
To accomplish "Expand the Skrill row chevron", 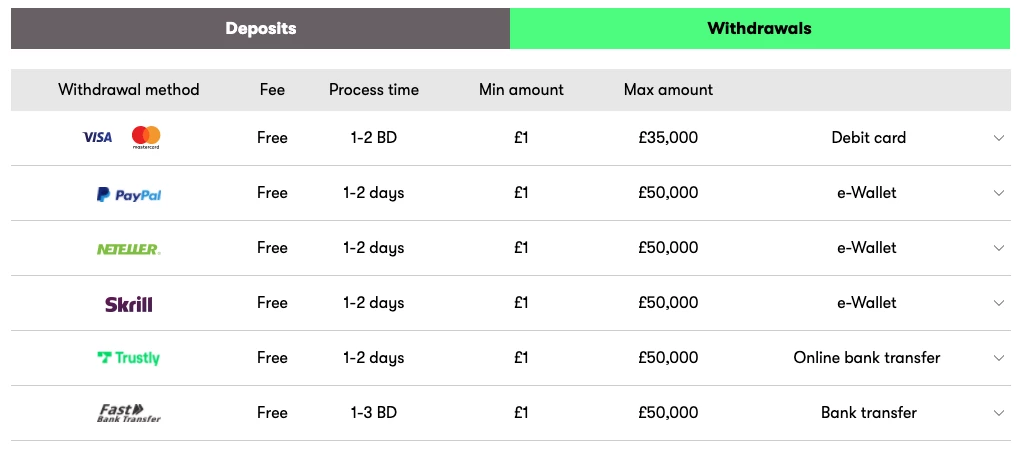I will pyautogui.click(x=999, y=303).
